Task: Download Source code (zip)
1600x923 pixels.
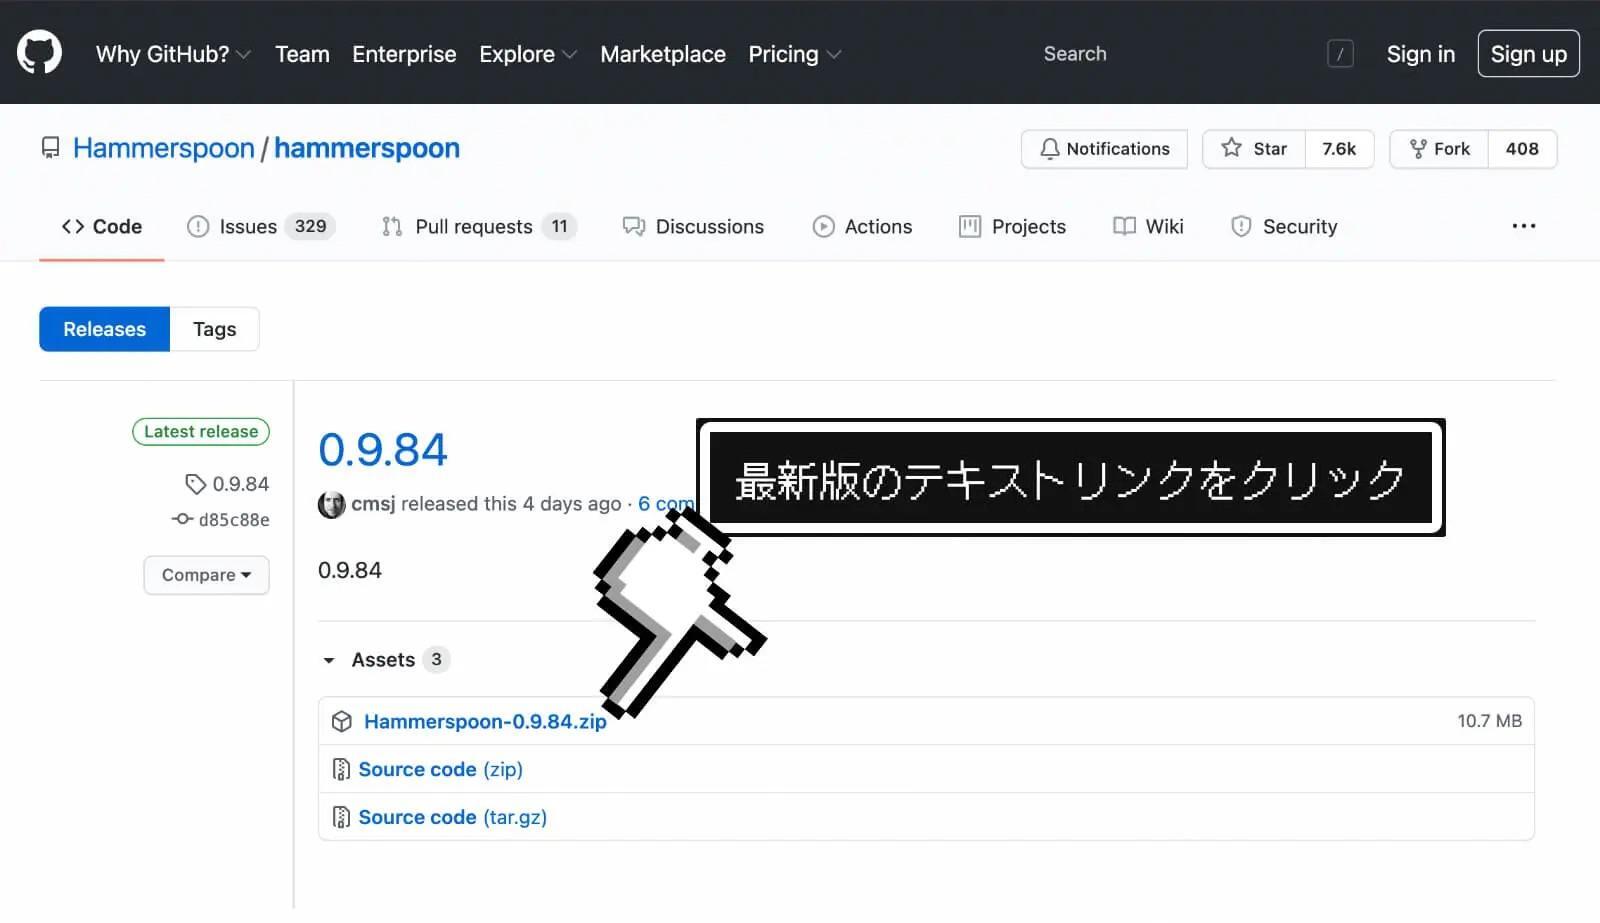Action: click(441, 770)
